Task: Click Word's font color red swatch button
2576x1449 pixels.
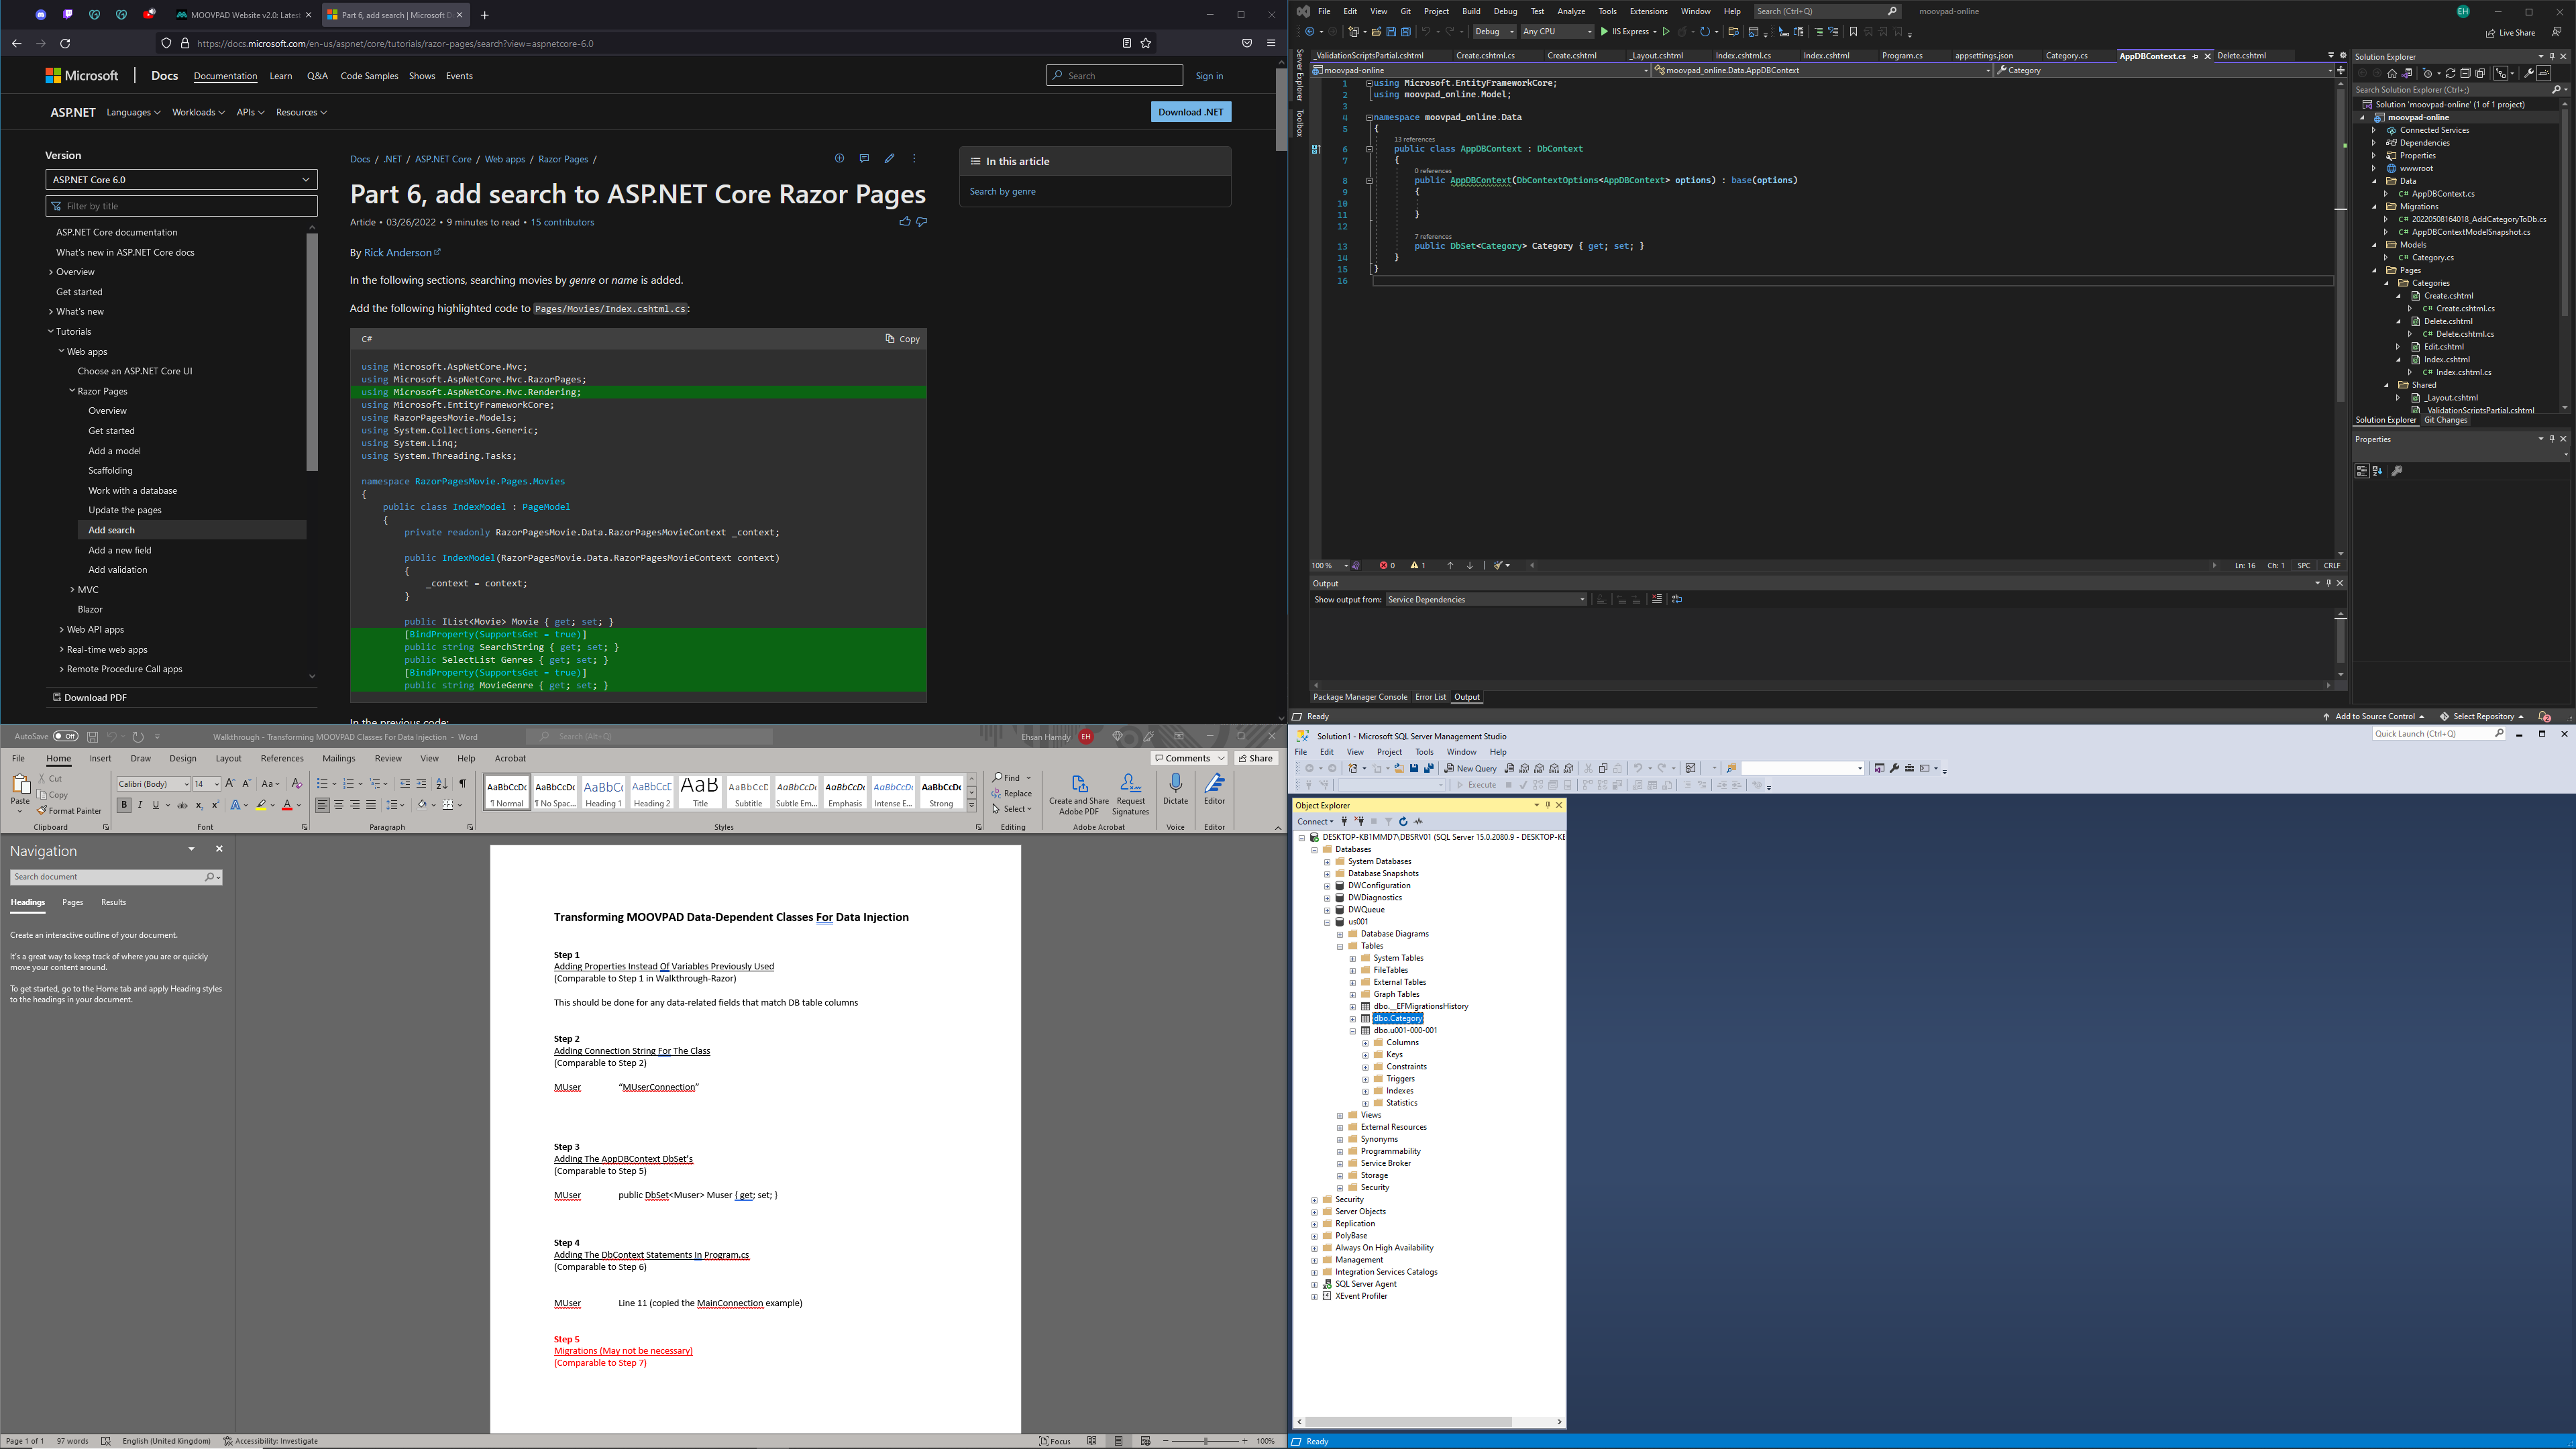Action: [287, 805]
